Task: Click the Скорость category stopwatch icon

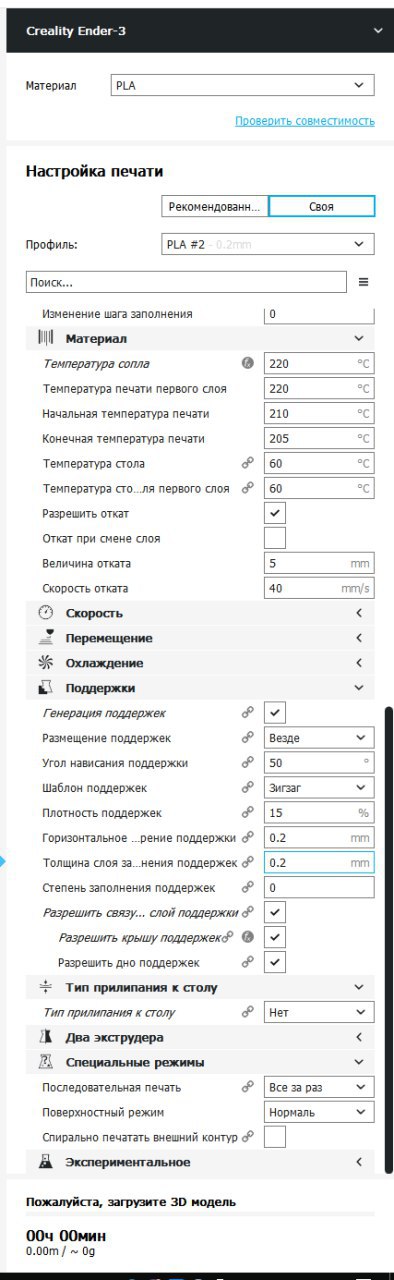Action: (46, 612)
